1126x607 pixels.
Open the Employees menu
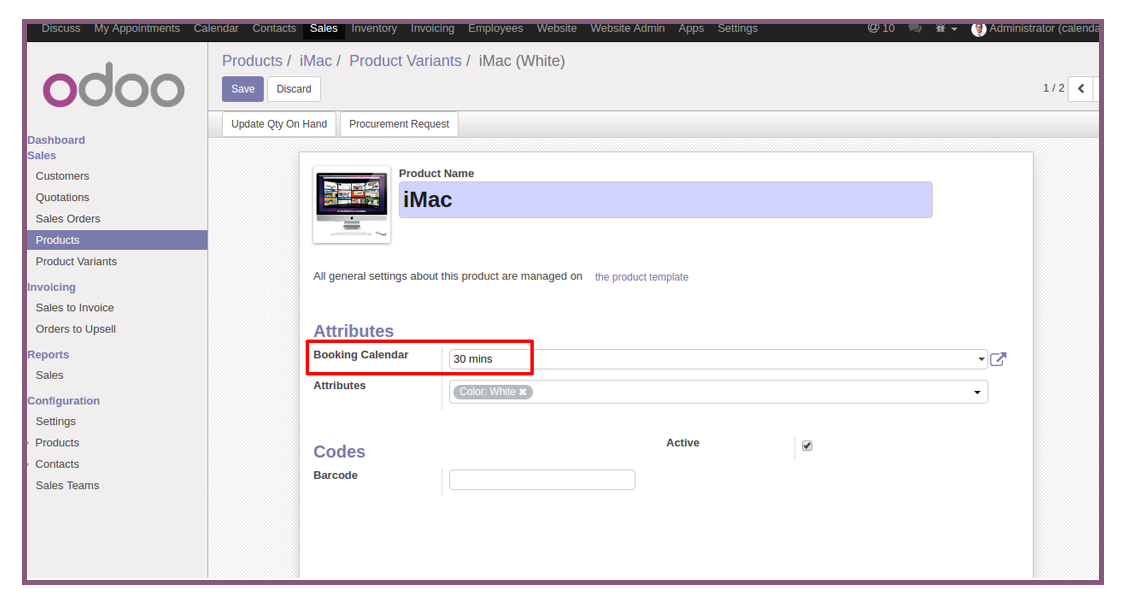pyautogui.click(x=495, y=28)
